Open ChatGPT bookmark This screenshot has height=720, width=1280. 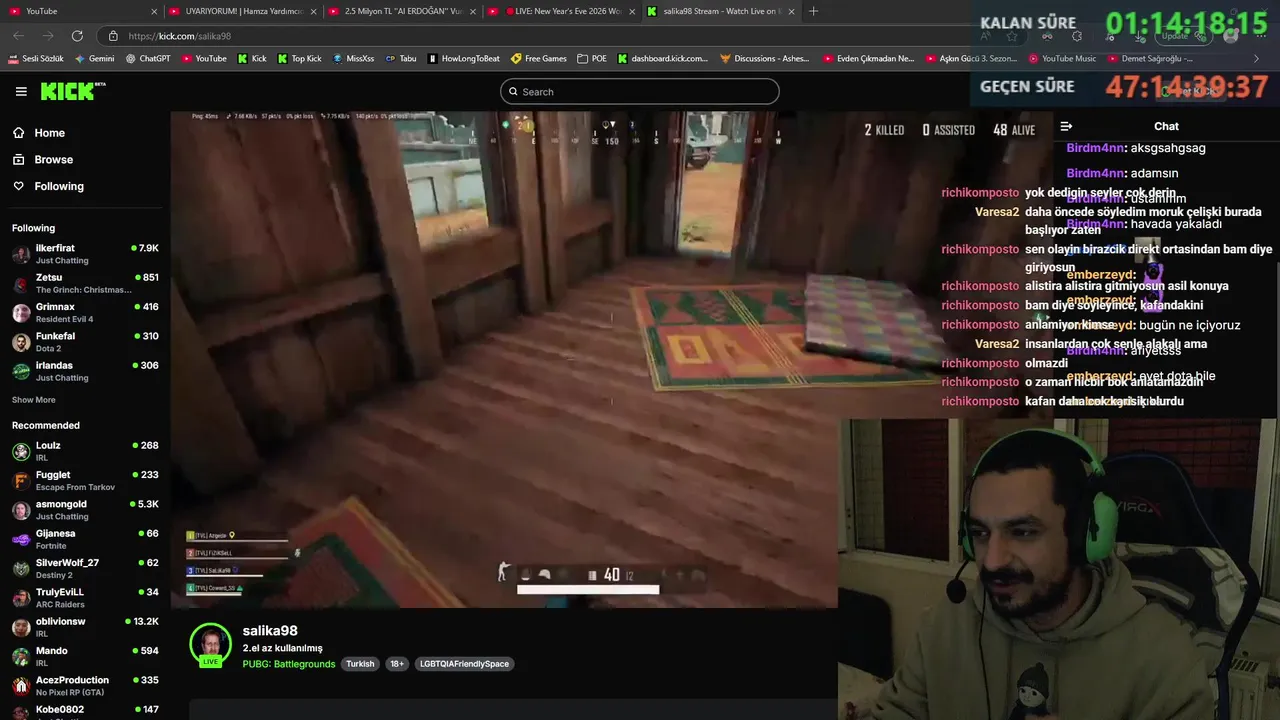[148, 59]
